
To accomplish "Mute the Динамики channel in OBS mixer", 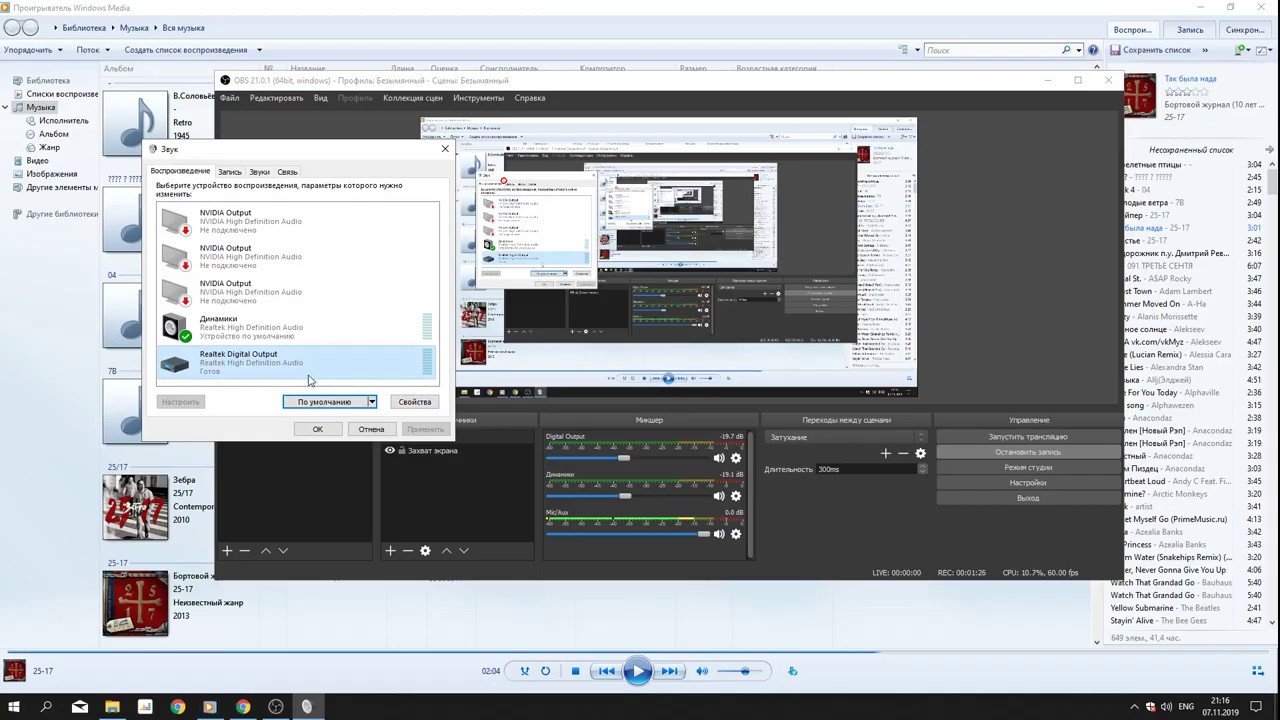I will (x=718, y=496).
